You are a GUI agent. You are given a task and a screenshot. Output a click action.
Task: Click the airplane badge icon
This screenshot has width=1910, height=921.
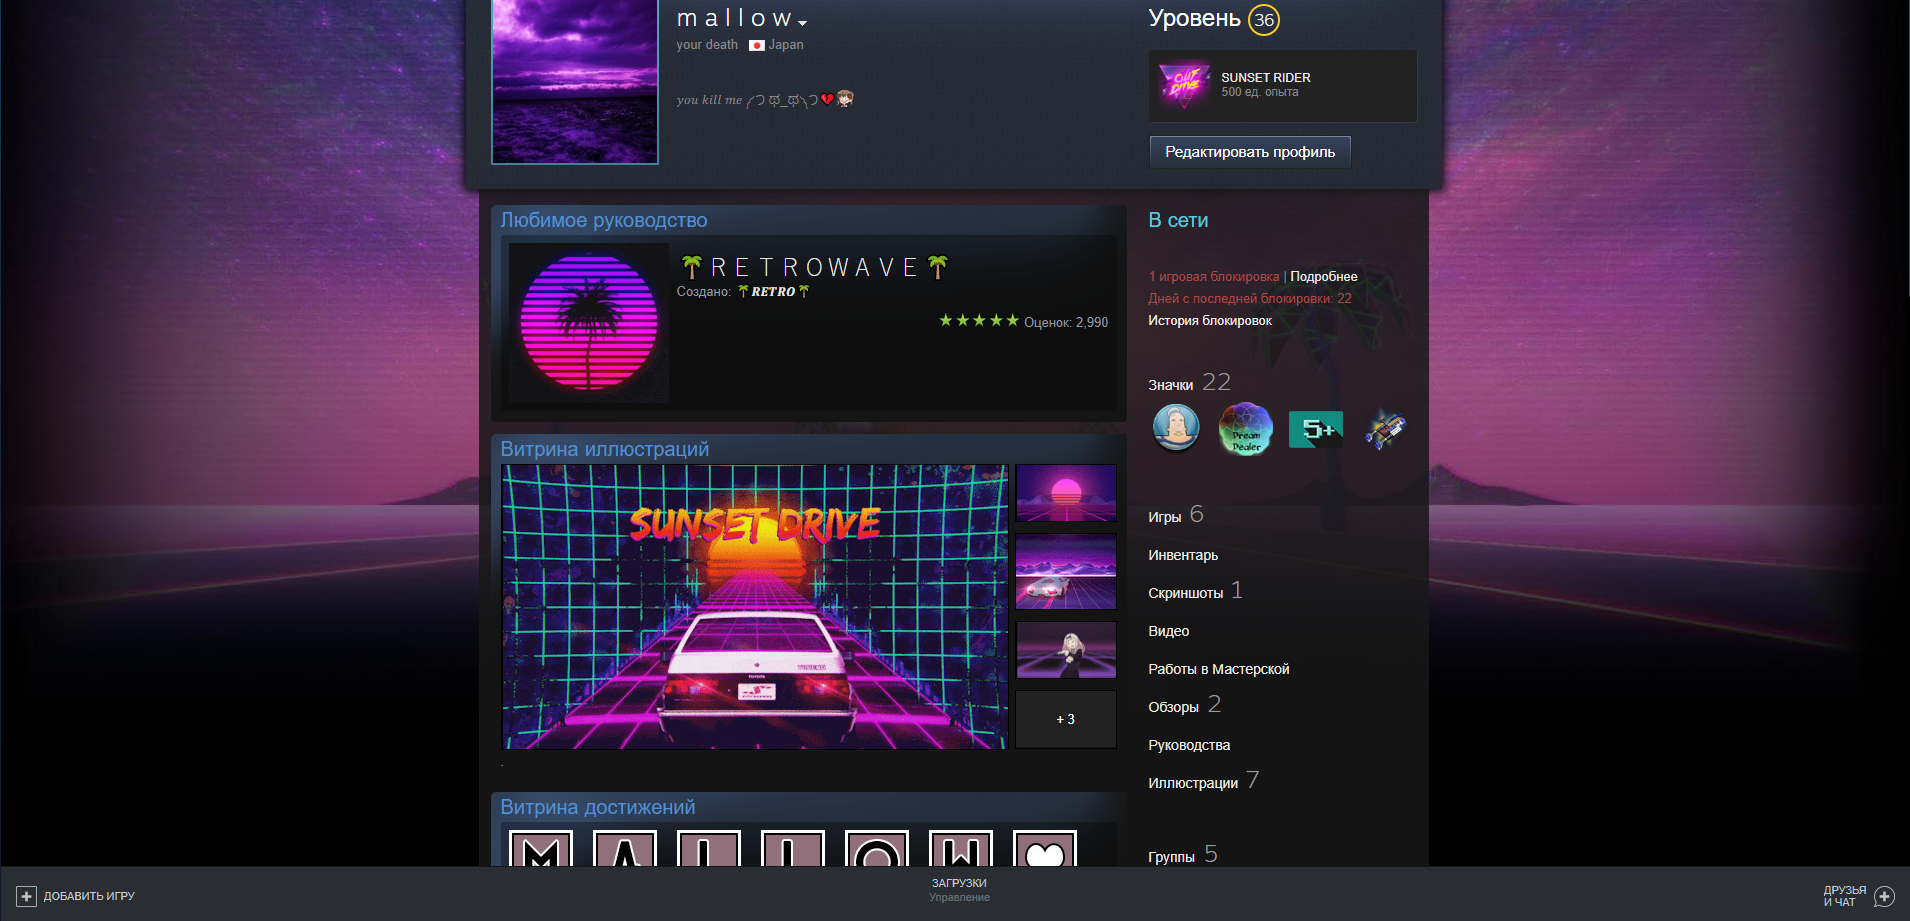tap(1385, 429)
